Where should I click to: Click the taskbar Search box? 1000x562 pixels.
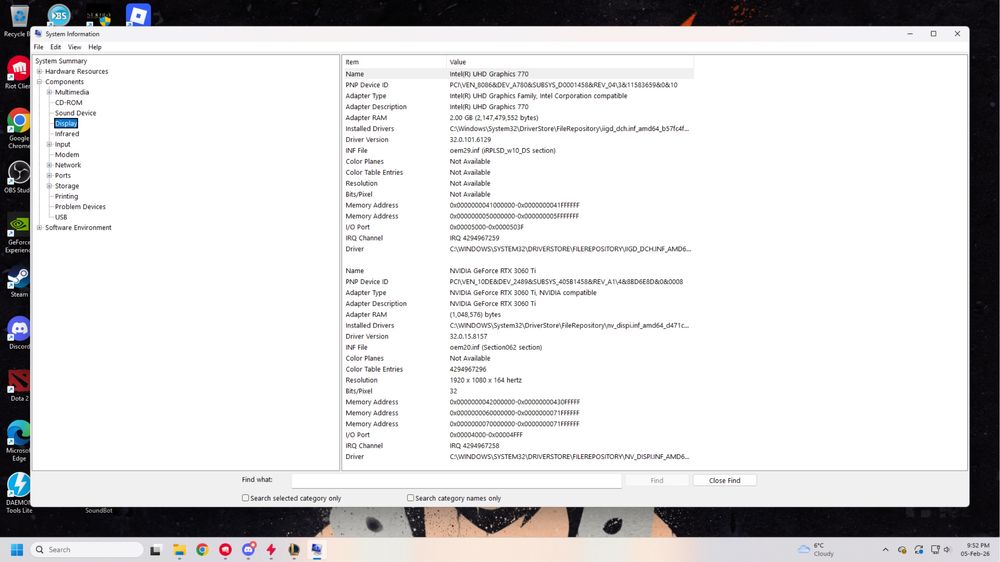(x=87, y=549)
